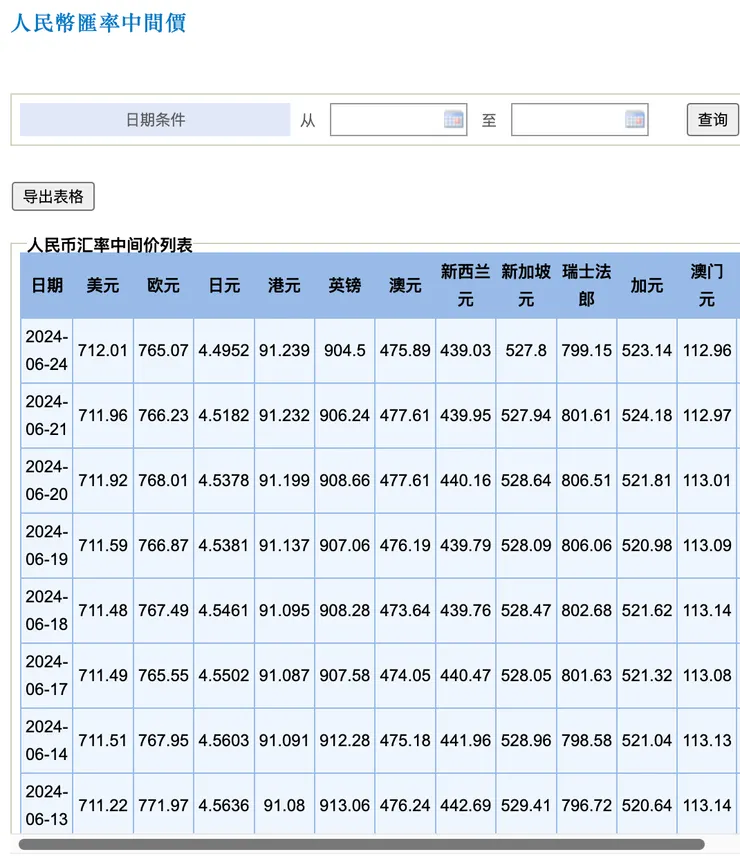Click the pound value 907.58
The image size is (740, 863).
coord(344,675)
